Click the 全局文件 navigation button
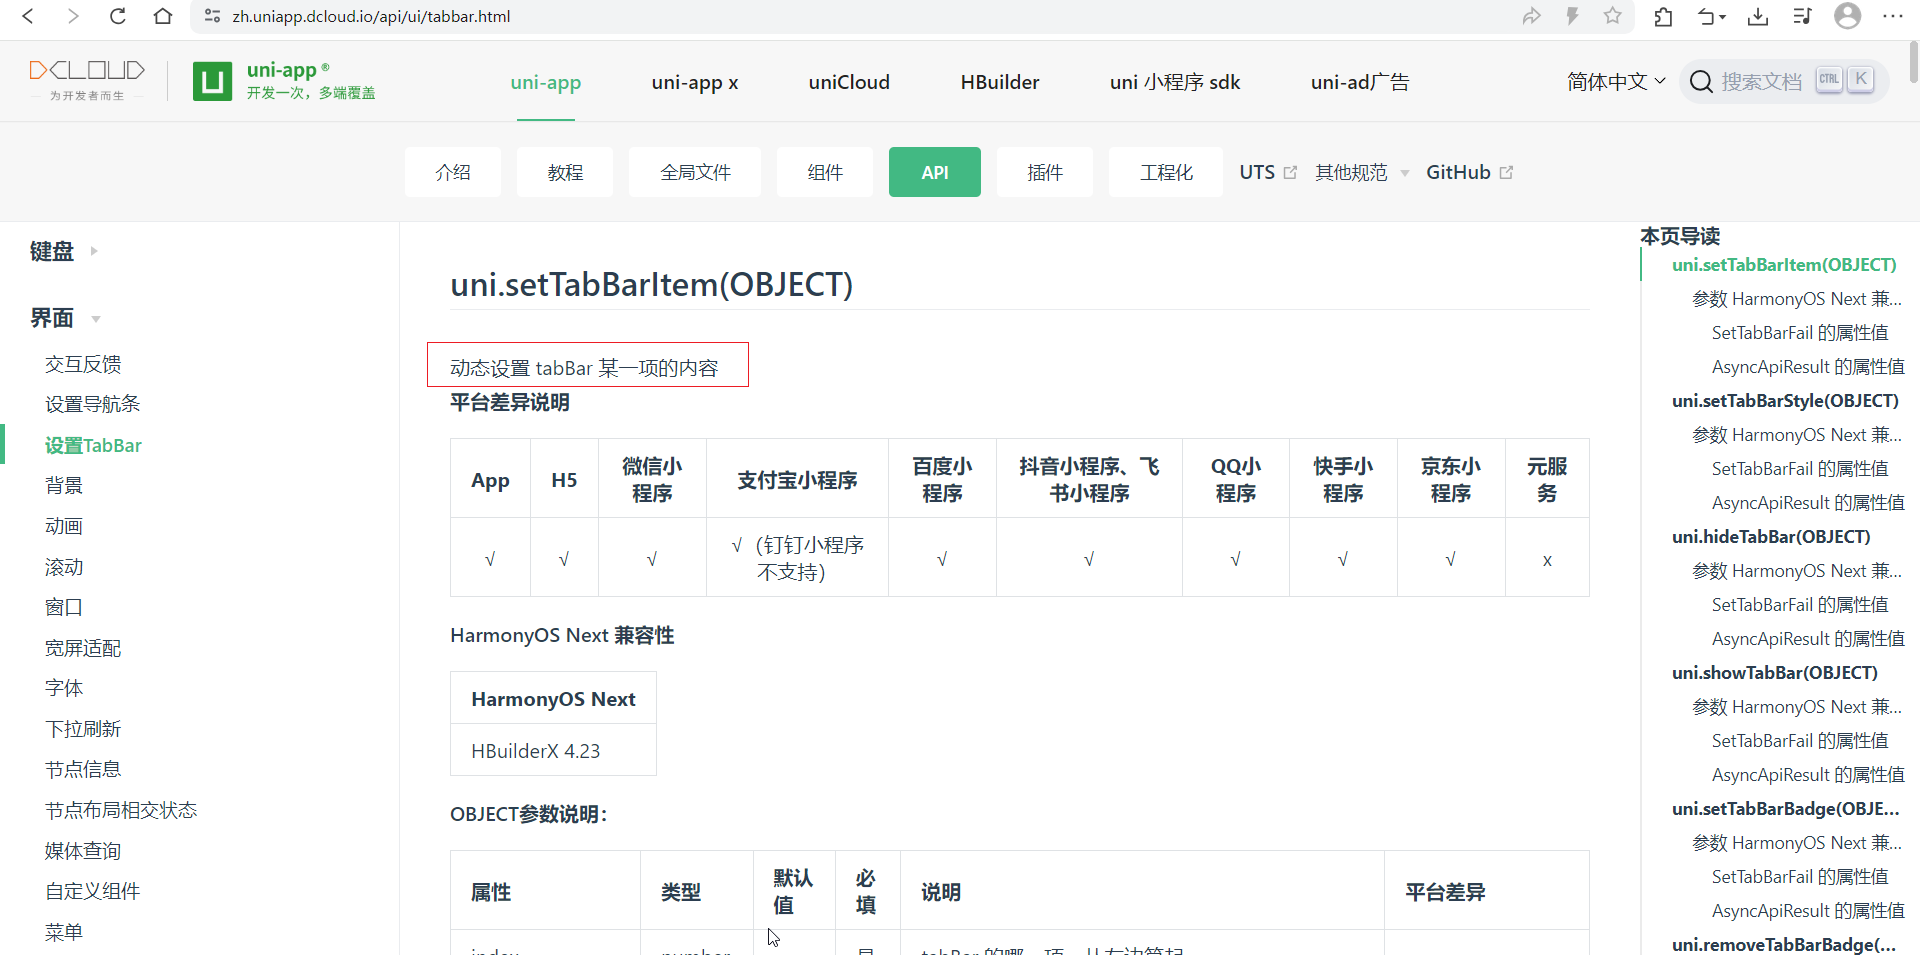This screenshot has width=1920, height=955. (695, 172)
